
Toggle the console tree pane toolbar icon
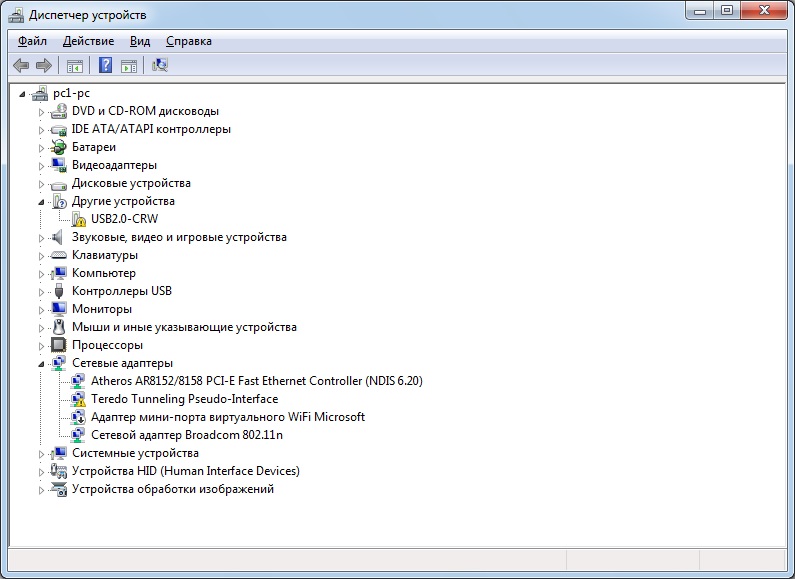coord(75,65)
